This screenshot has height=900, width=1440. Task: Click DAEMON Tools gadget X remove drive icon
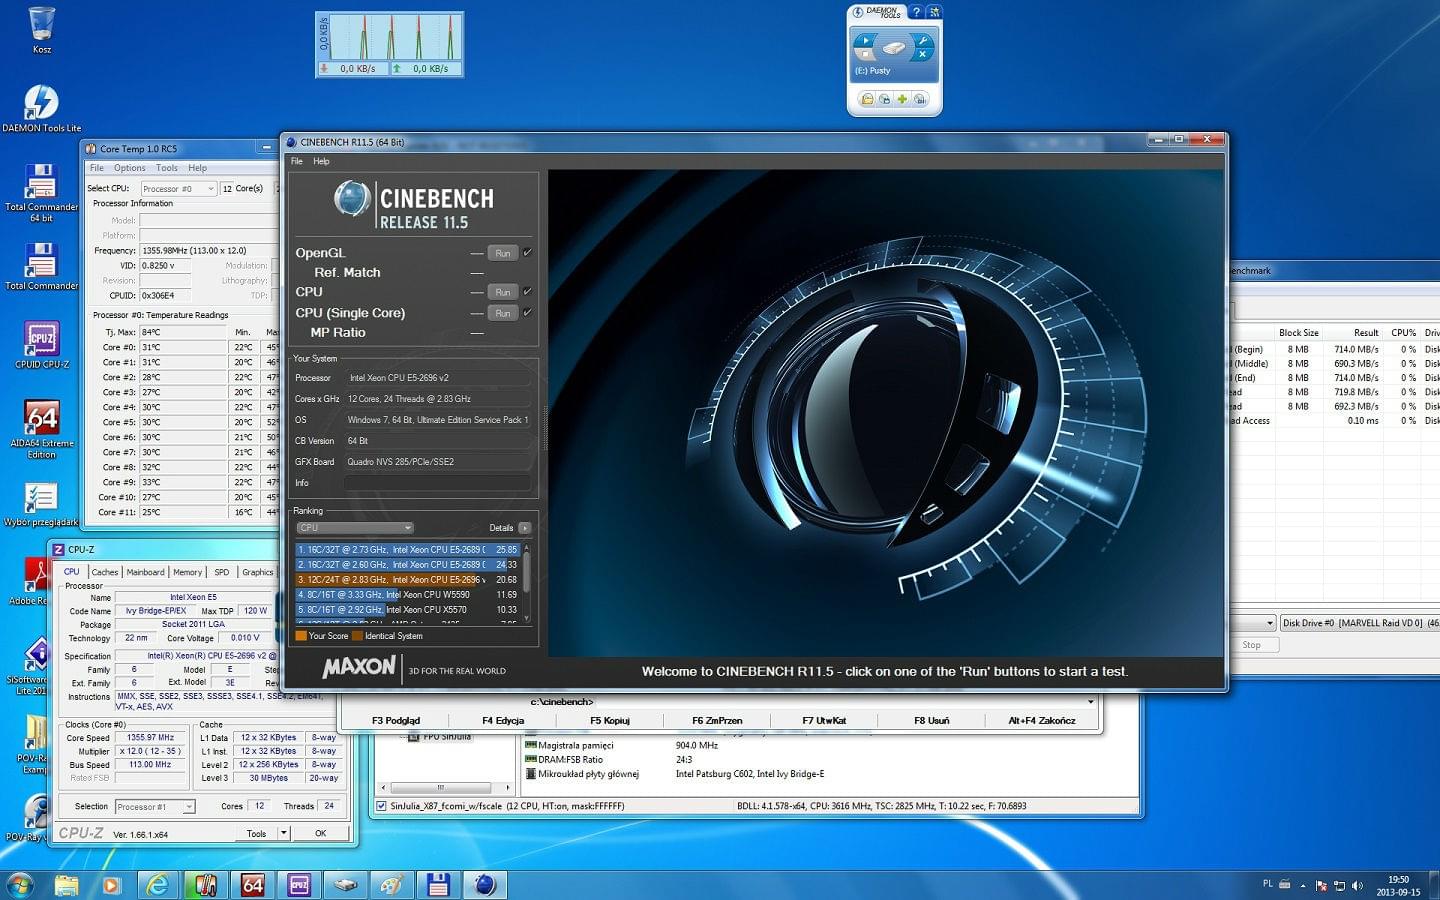point(923,54)
